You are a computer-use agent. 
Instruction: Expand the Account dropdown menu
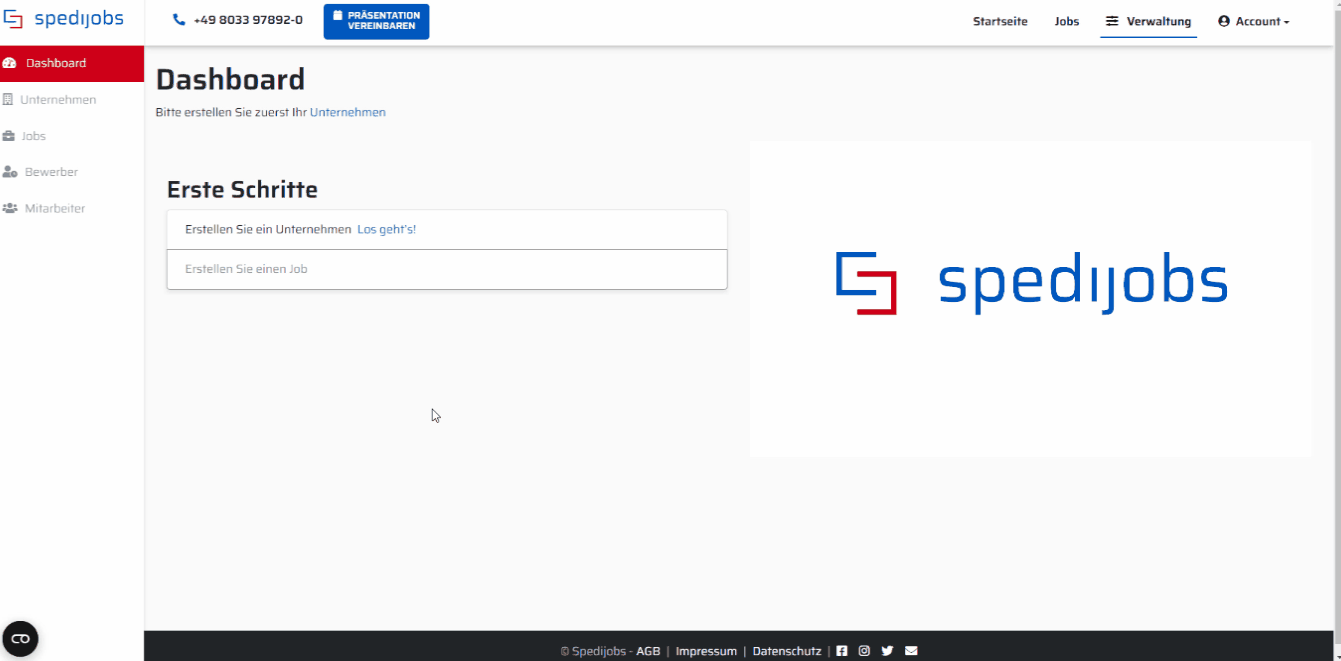1253,21
